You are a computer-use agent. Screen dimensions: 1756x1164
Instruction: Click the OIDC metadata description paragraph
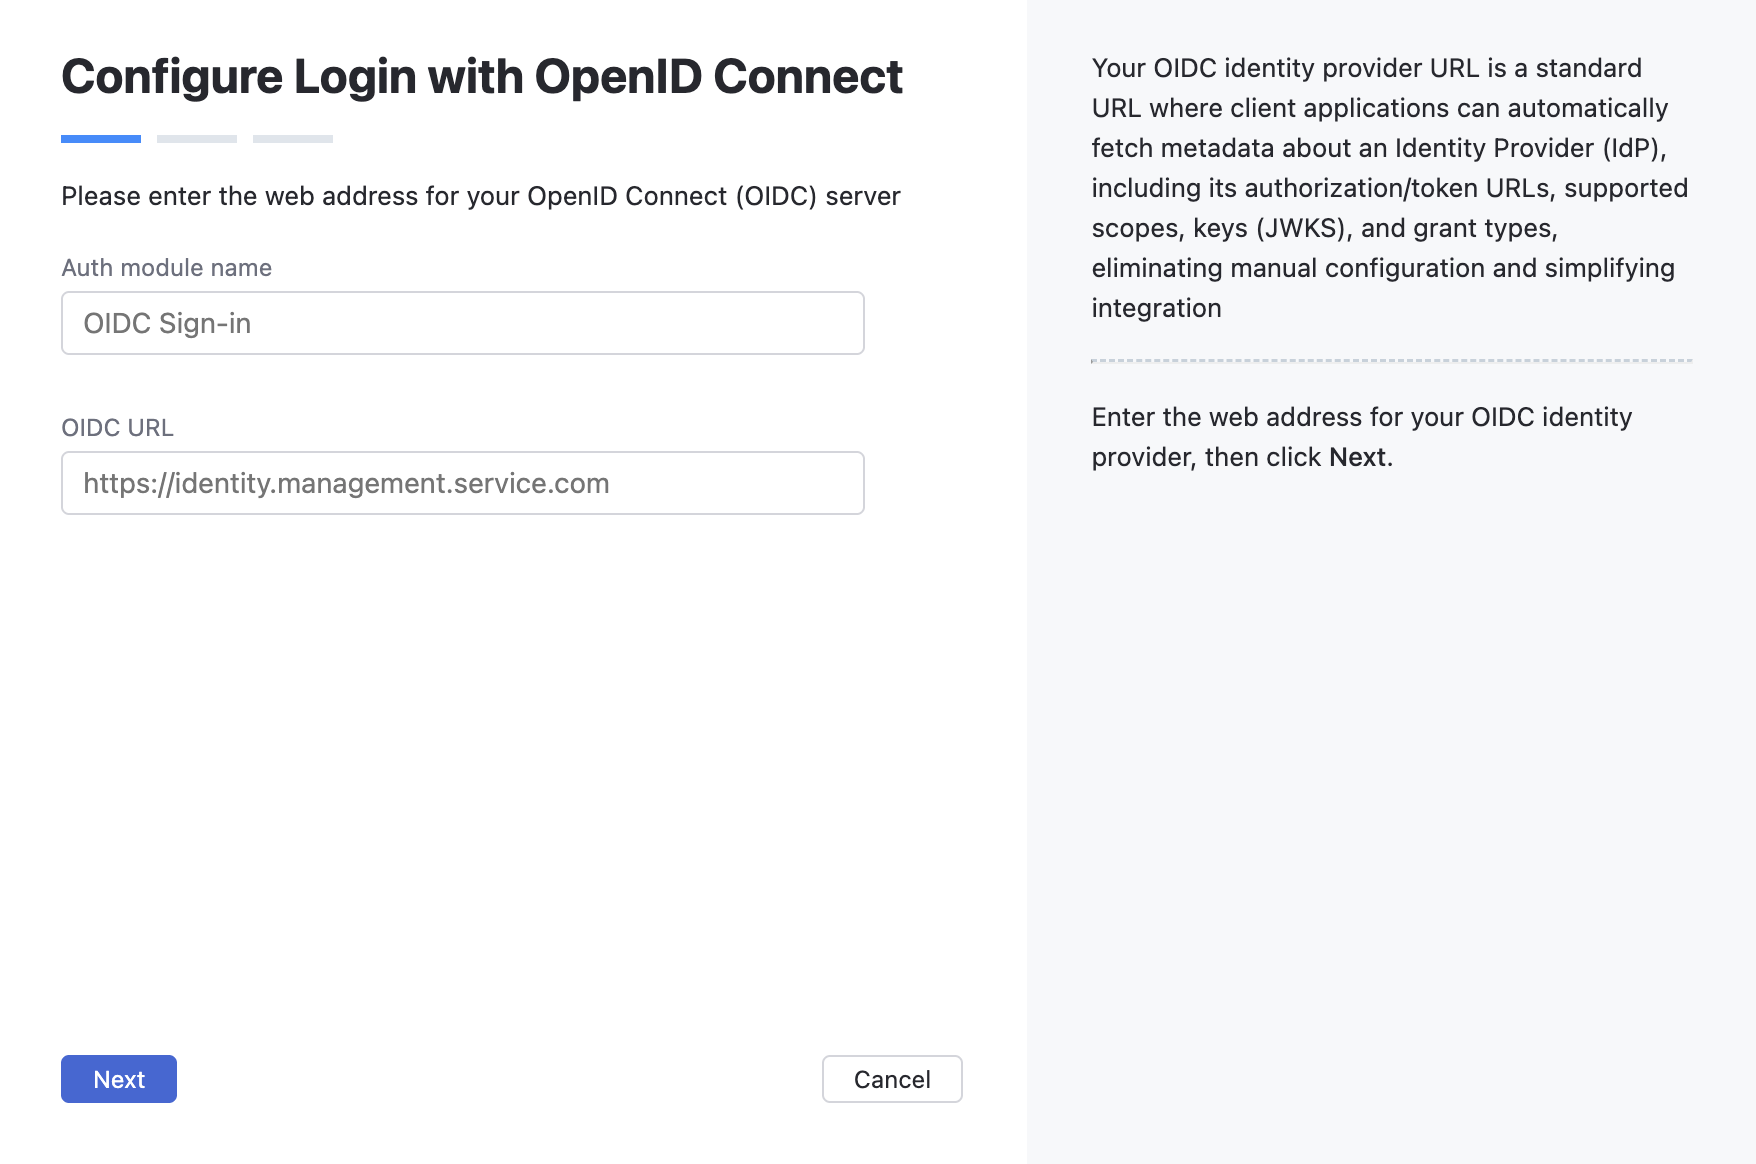pos(1390,188)
